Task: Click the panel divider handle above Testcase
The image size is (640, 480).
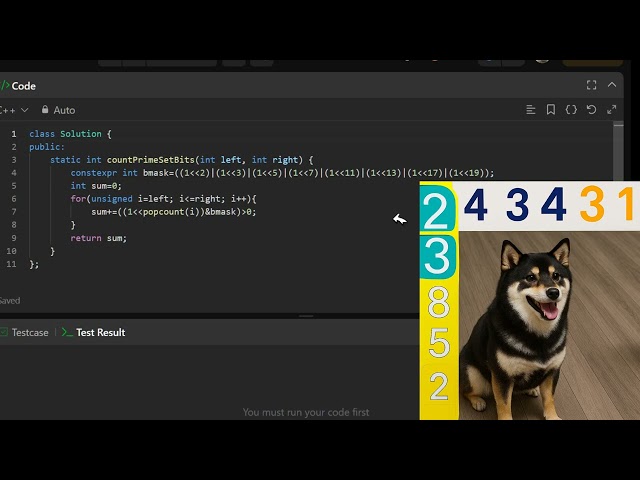Action: [x=306, y=316]
